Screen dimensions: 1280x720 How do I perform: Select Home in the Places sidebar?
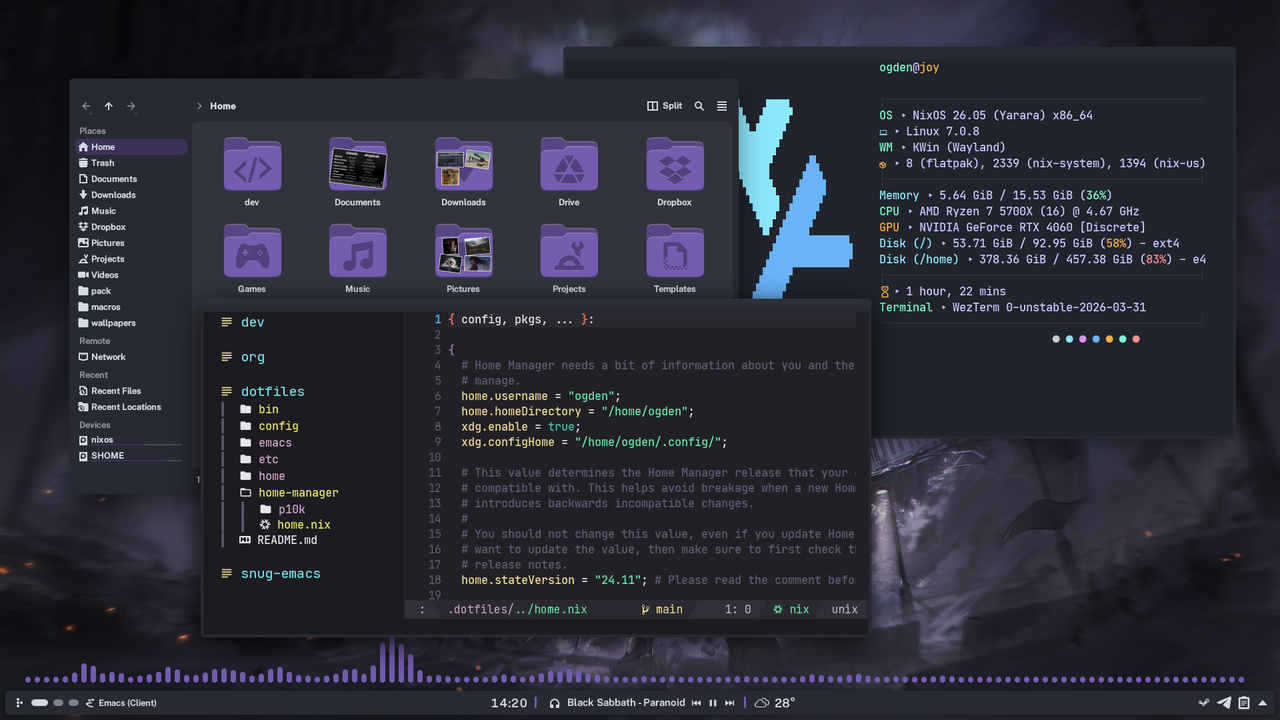point(131,147)
